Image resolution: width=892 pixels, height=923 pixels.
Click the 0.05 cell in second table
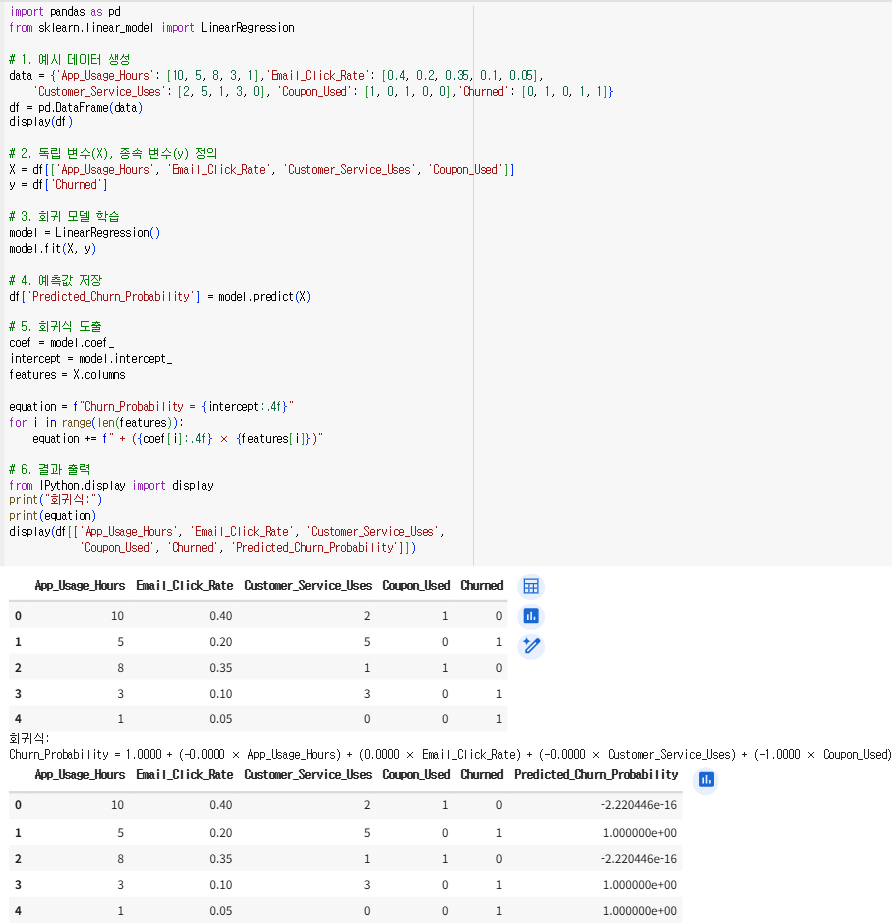click(x=221, y=911)
